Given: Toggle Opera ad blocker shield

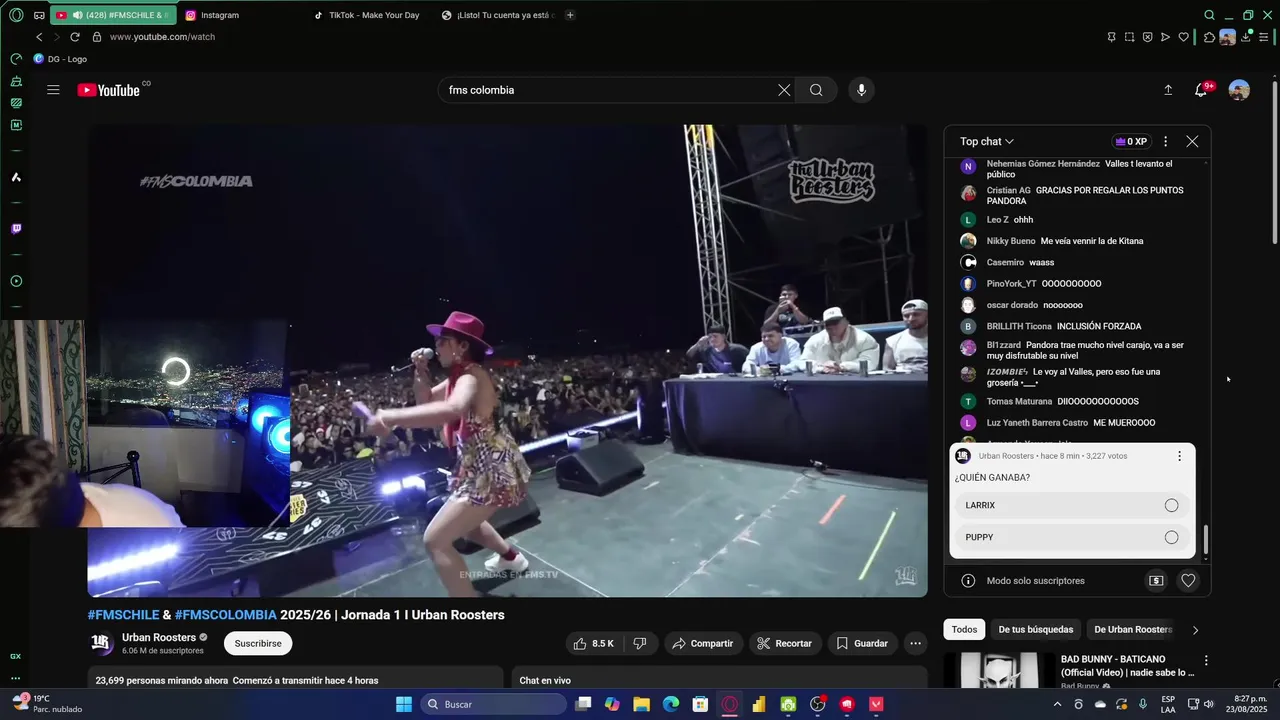Looking at the screenshot, I should click(1147, 37).
